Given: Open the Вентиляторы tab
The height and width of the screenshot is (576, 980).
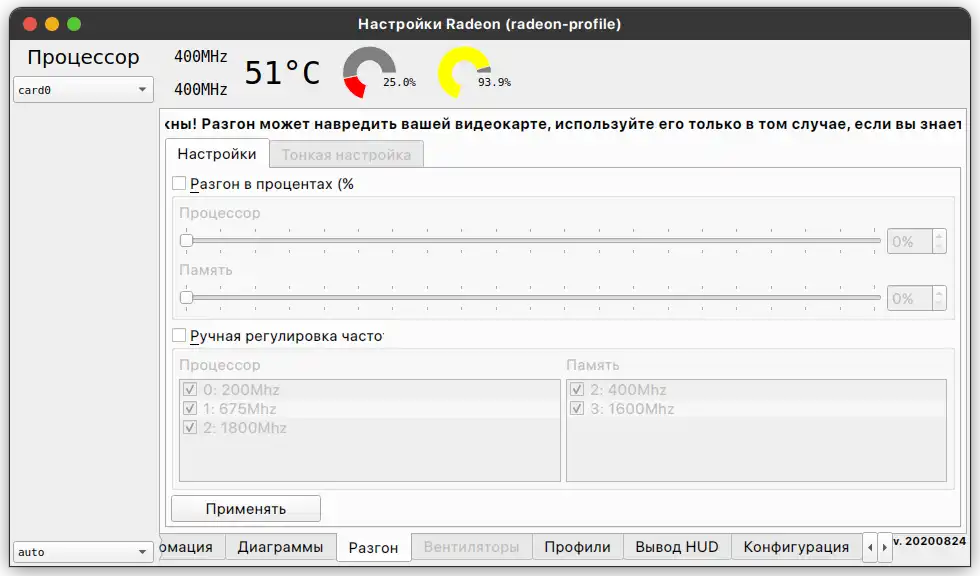Looking at the screenshot, I should click(471, 547).
